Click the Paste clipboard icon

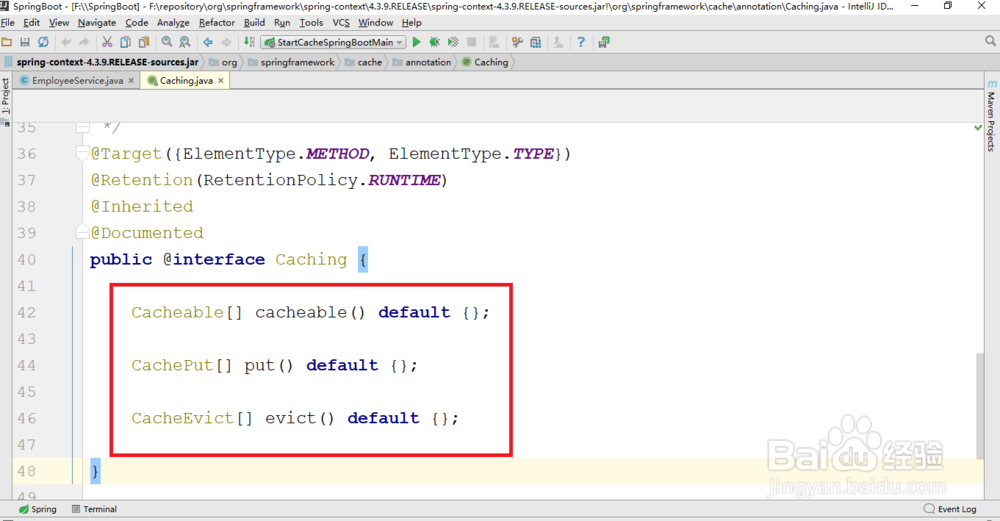144,42
